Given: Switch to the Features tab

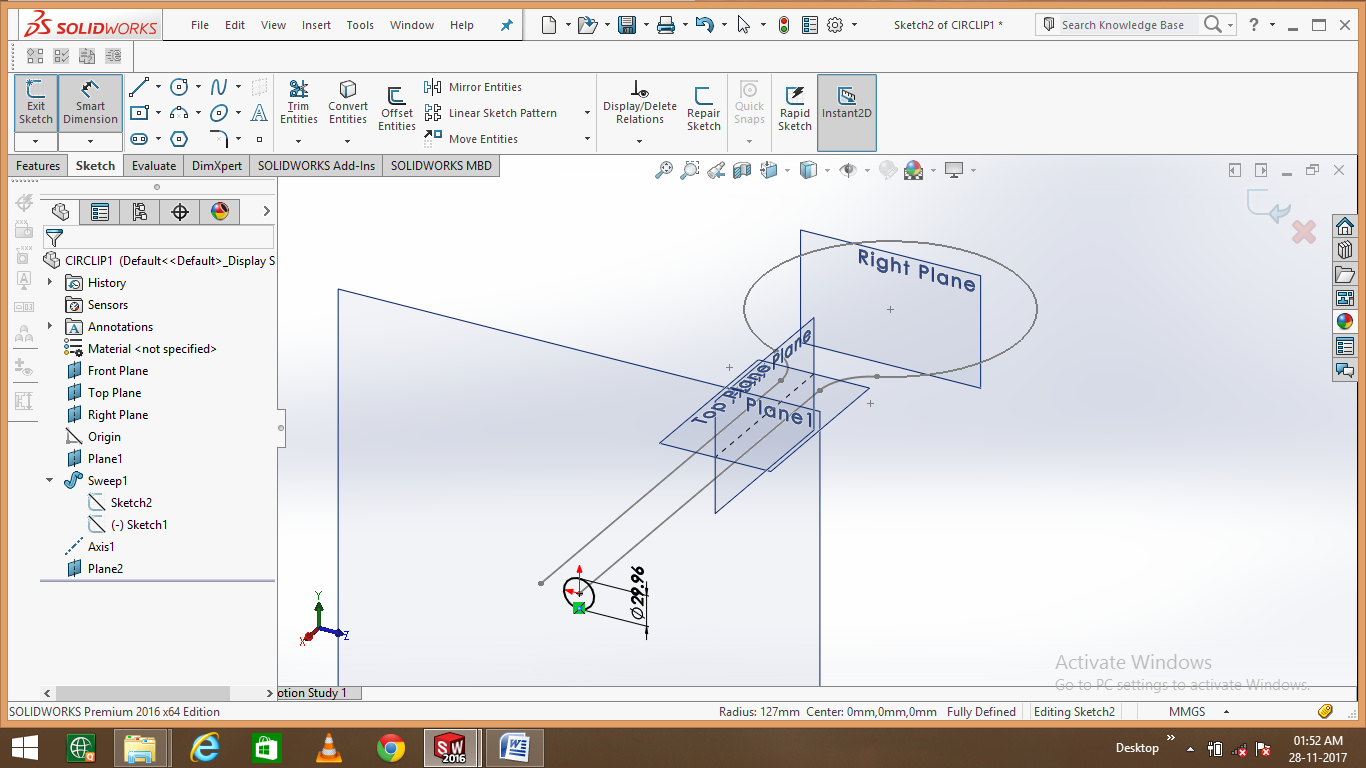Looking at the screenshot, I should pyautogui.click(x=38, y=165).
